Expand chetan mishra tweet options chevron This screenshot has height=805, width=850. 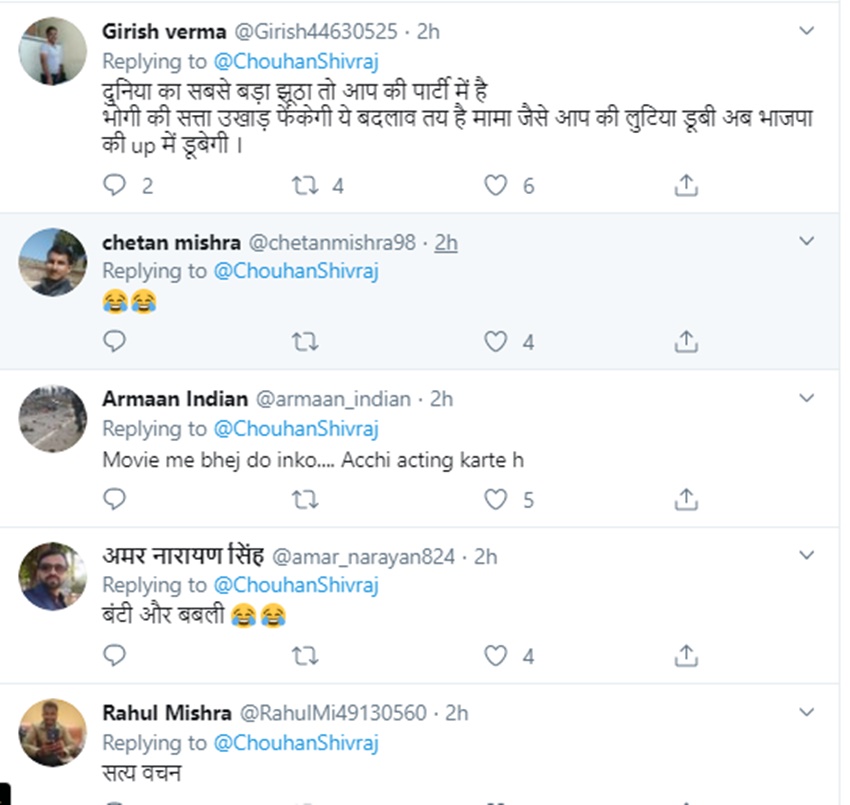point(807,242)
